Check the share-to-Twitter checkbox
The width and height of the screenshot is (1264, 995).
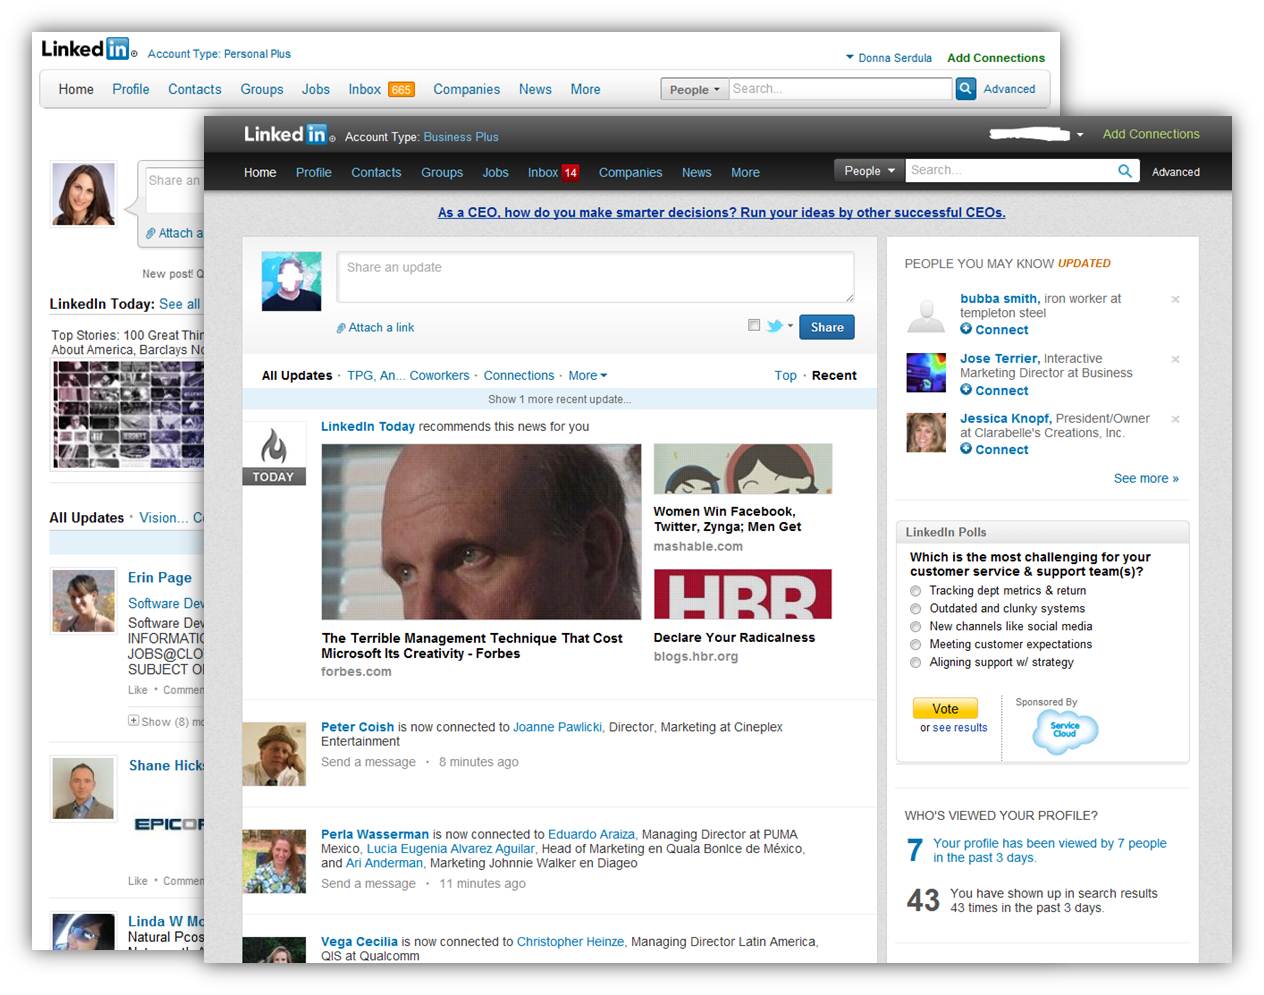[x=754, y=325]
